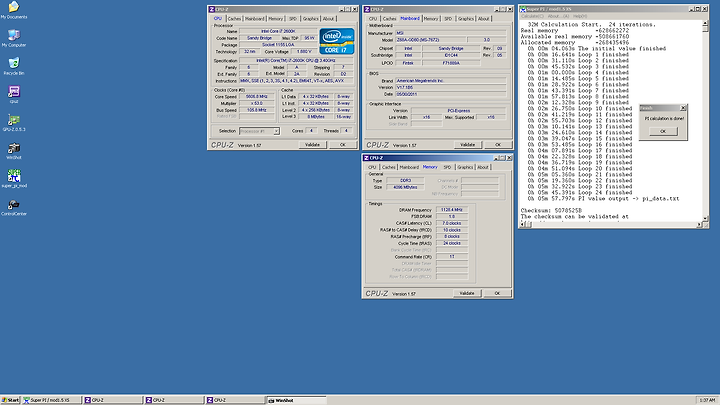Activate the first CPU-Z taskbar button

coord(112,400)
